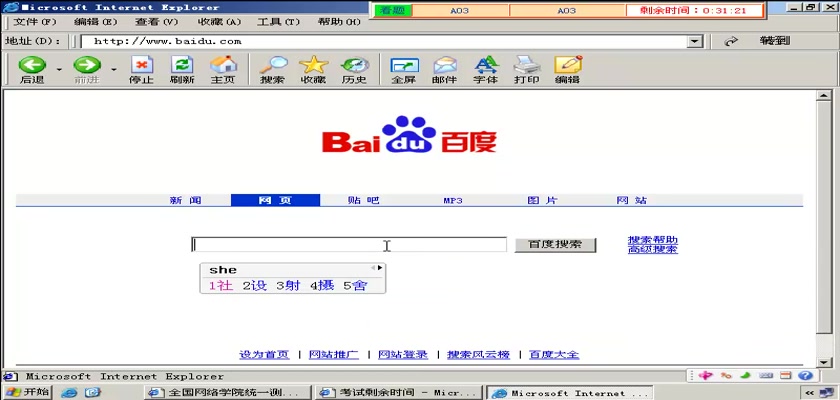The height and width of the screenshot is (400, 840).
Task: Click the 开始 start button
Action: 28,393
